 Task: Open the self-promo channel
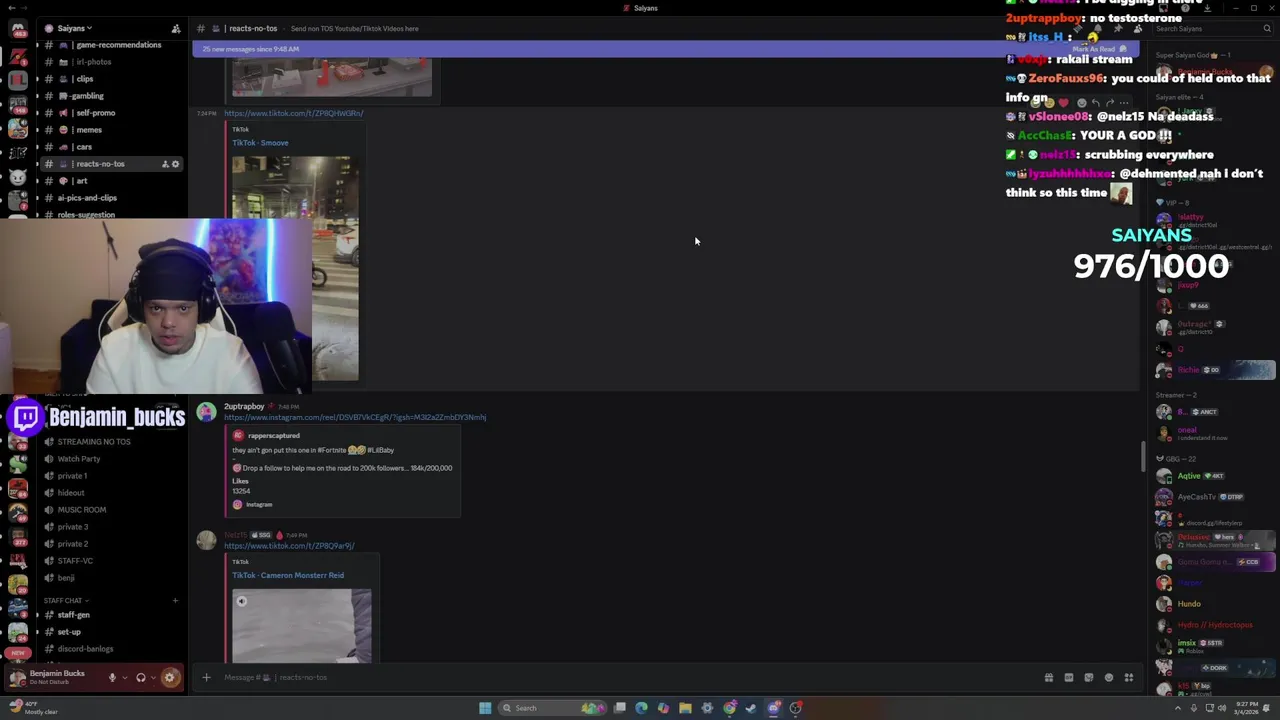tap(110, 113)
